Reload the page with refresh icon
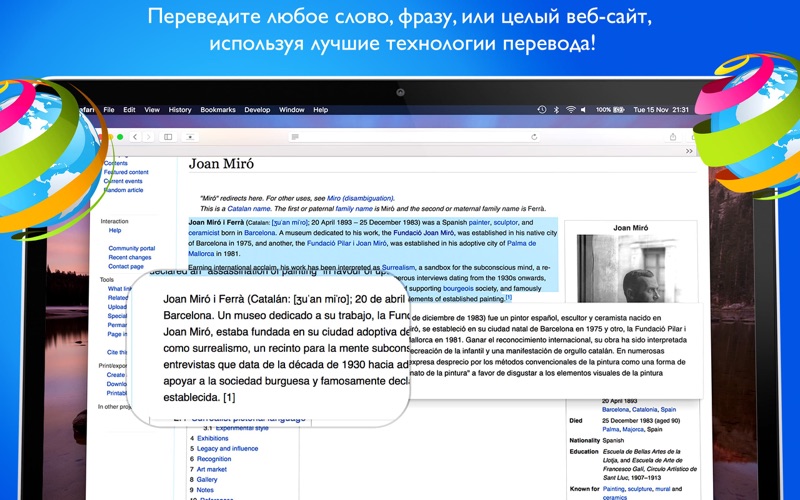The height and width of the screenshot is (500, 800). 534,137
